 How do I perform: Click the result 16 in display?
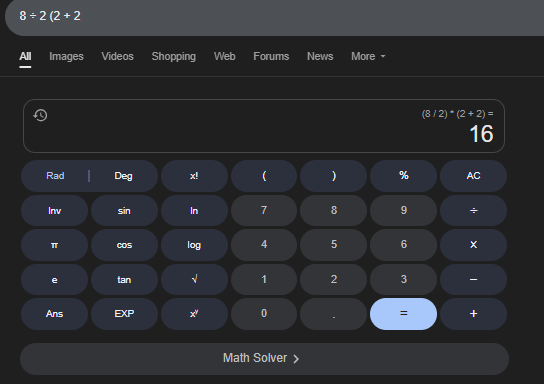pos(481,134)
